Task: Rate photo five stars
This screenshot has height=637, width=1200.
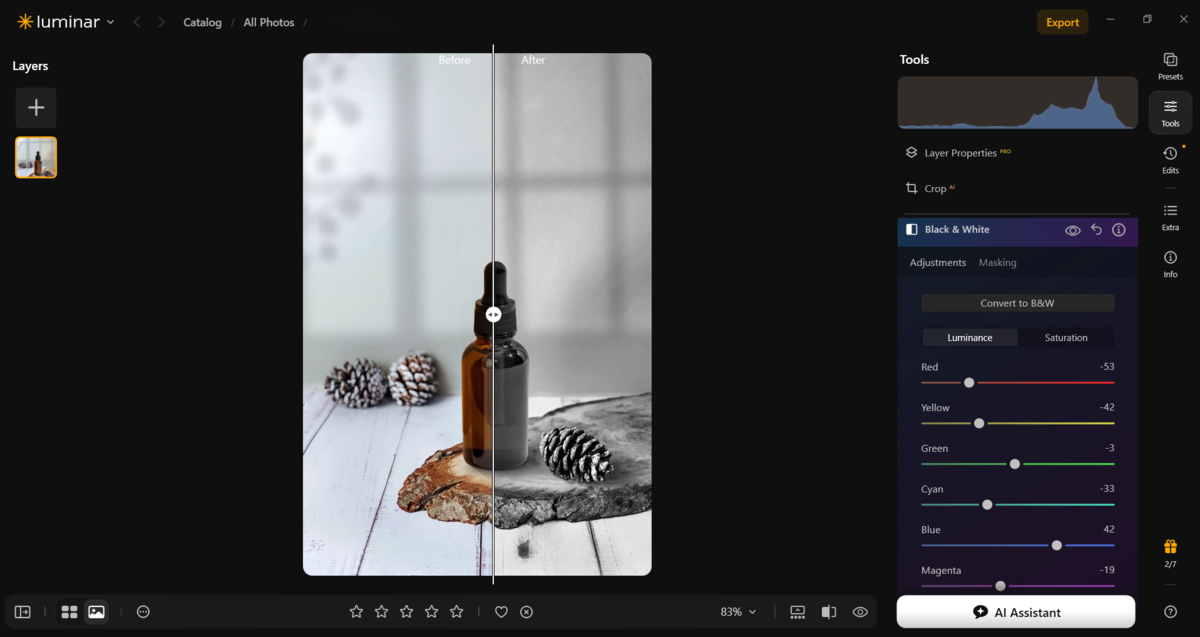Action: coord(456,611)
